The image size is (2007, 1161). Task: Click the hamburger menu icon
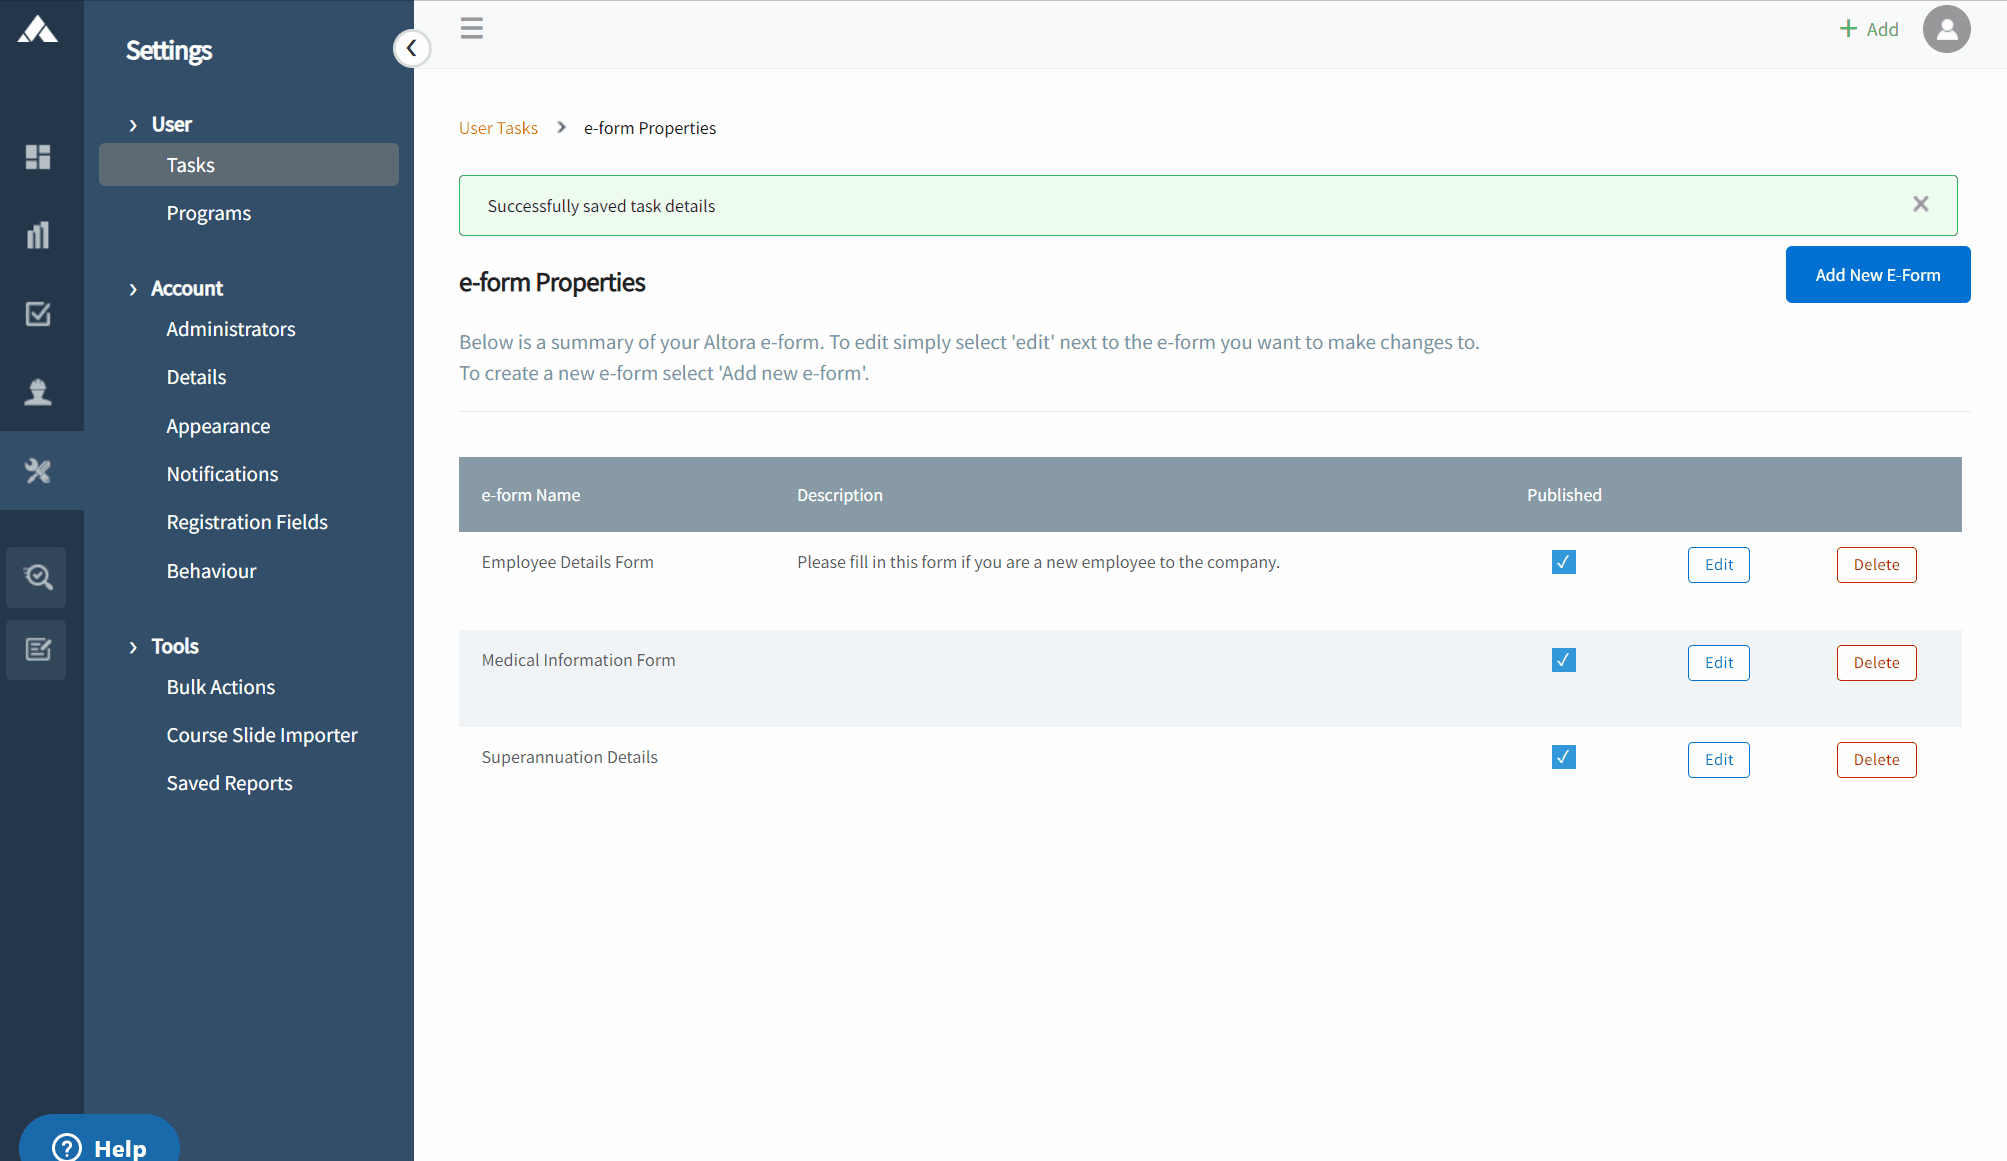click(x=472, y=28)
